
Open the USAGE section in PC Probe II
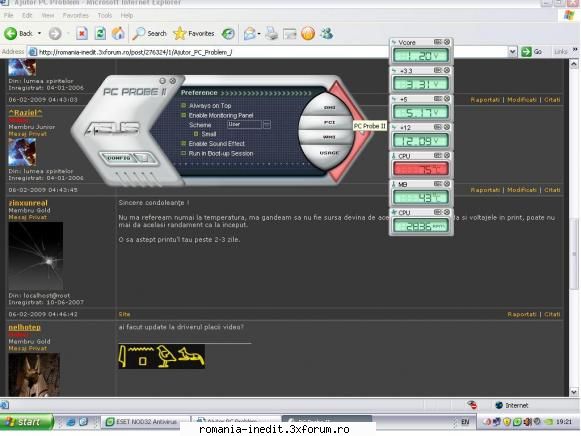coord(329,153)
